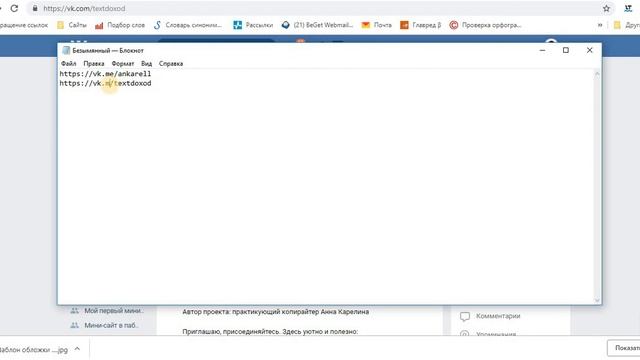Bookmark this page with the star icon
Image resolution: width=640 pixels, height=360 pixels.
[x=607, y=8]
